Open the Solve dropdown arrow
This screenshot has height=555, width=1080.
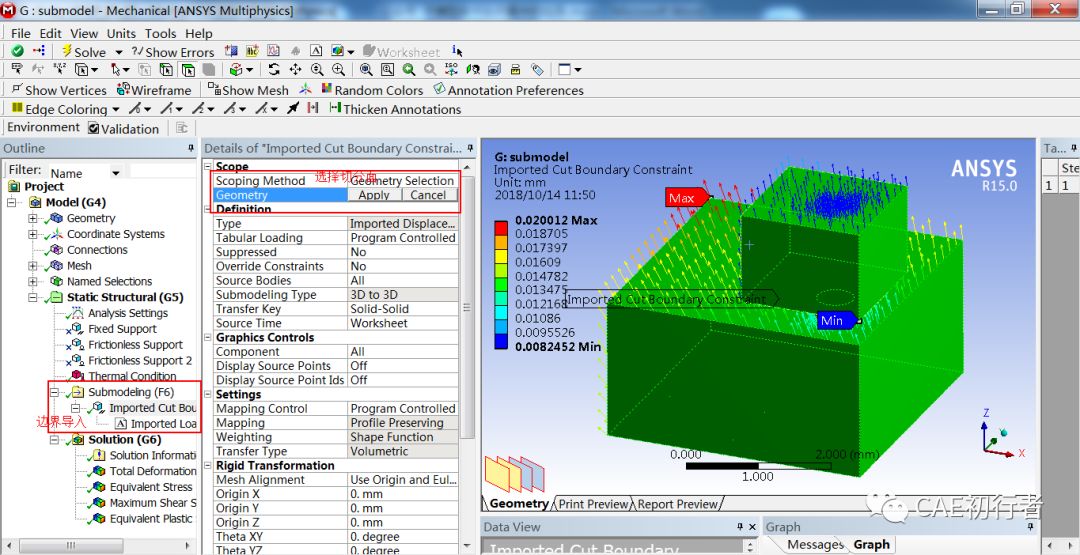[x=118, y=52]
